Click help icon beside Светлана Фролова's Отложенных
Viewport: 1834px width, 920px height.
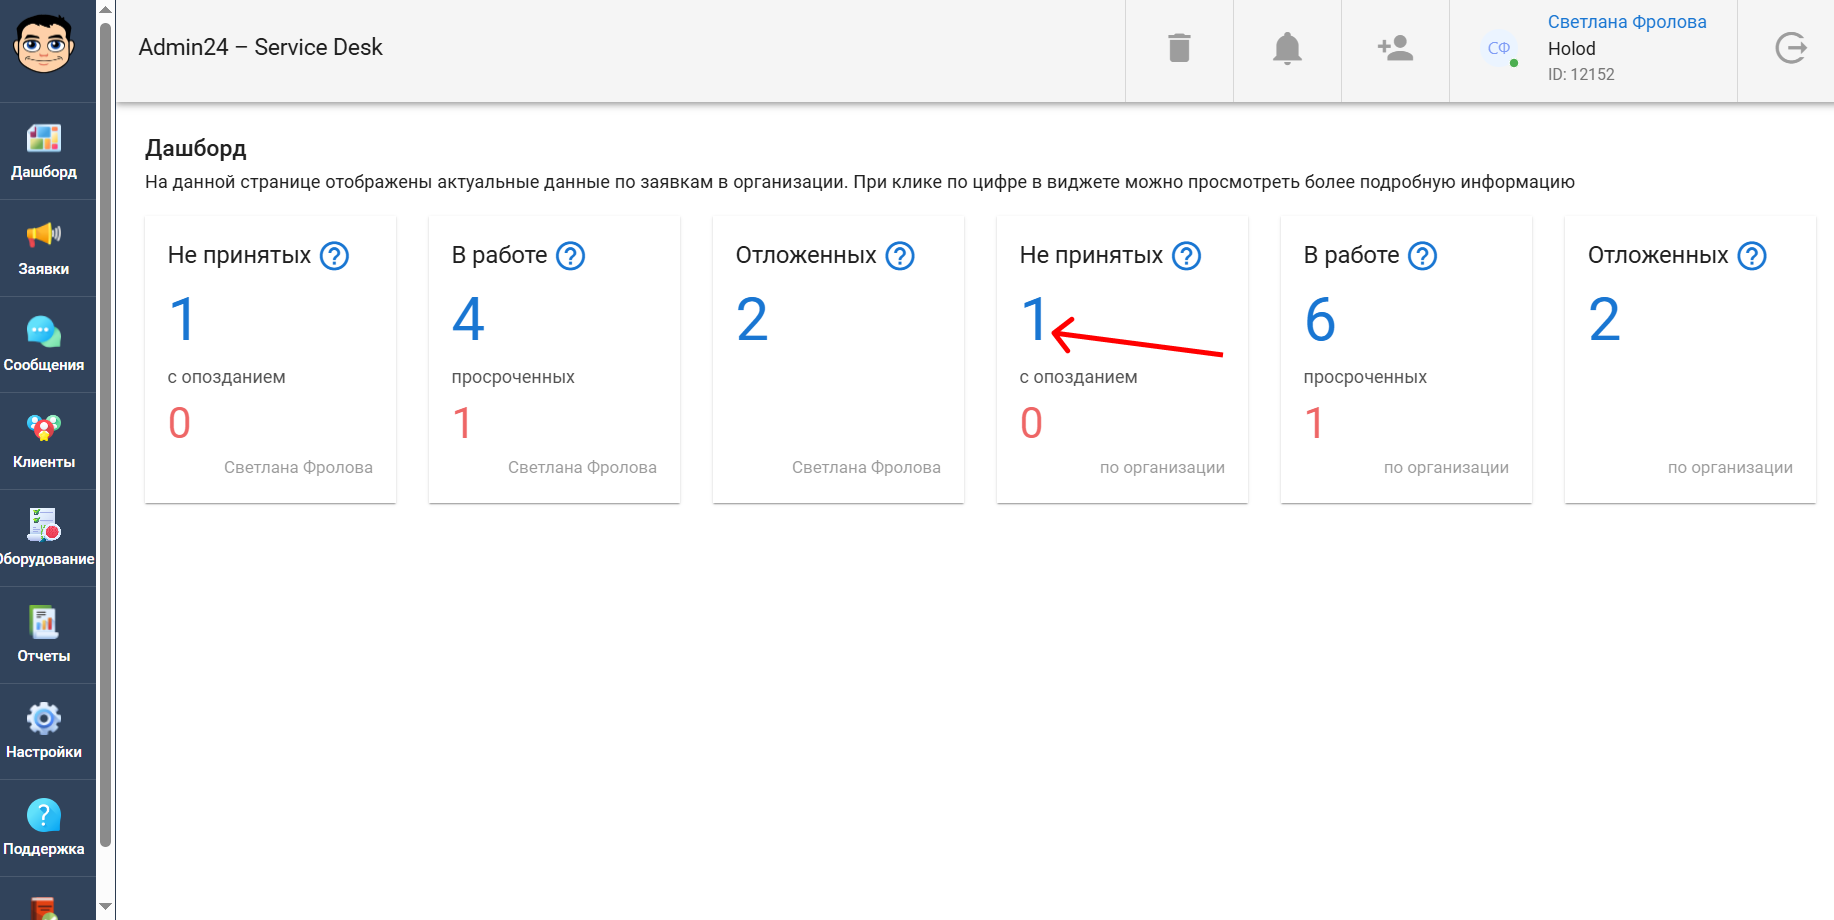(900, 256)
